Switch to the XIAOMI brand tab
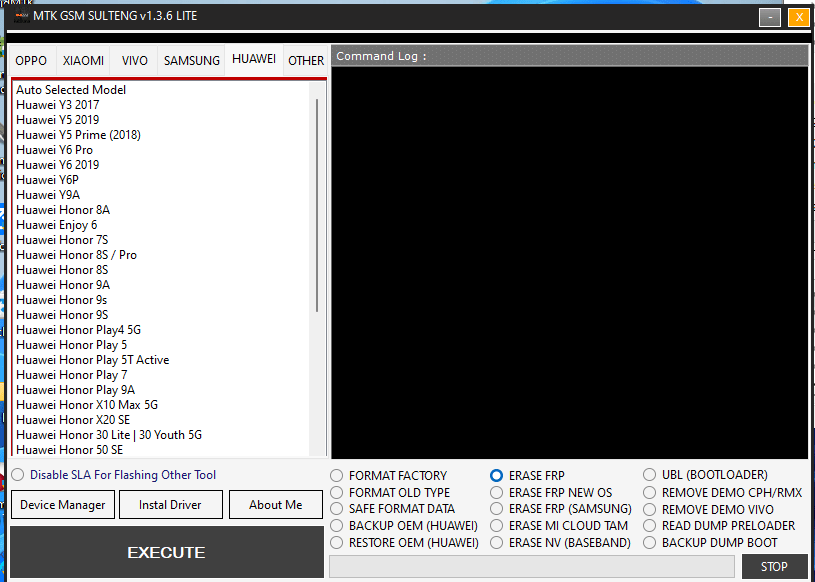This screenshot has height=582, width=815. 82,60
